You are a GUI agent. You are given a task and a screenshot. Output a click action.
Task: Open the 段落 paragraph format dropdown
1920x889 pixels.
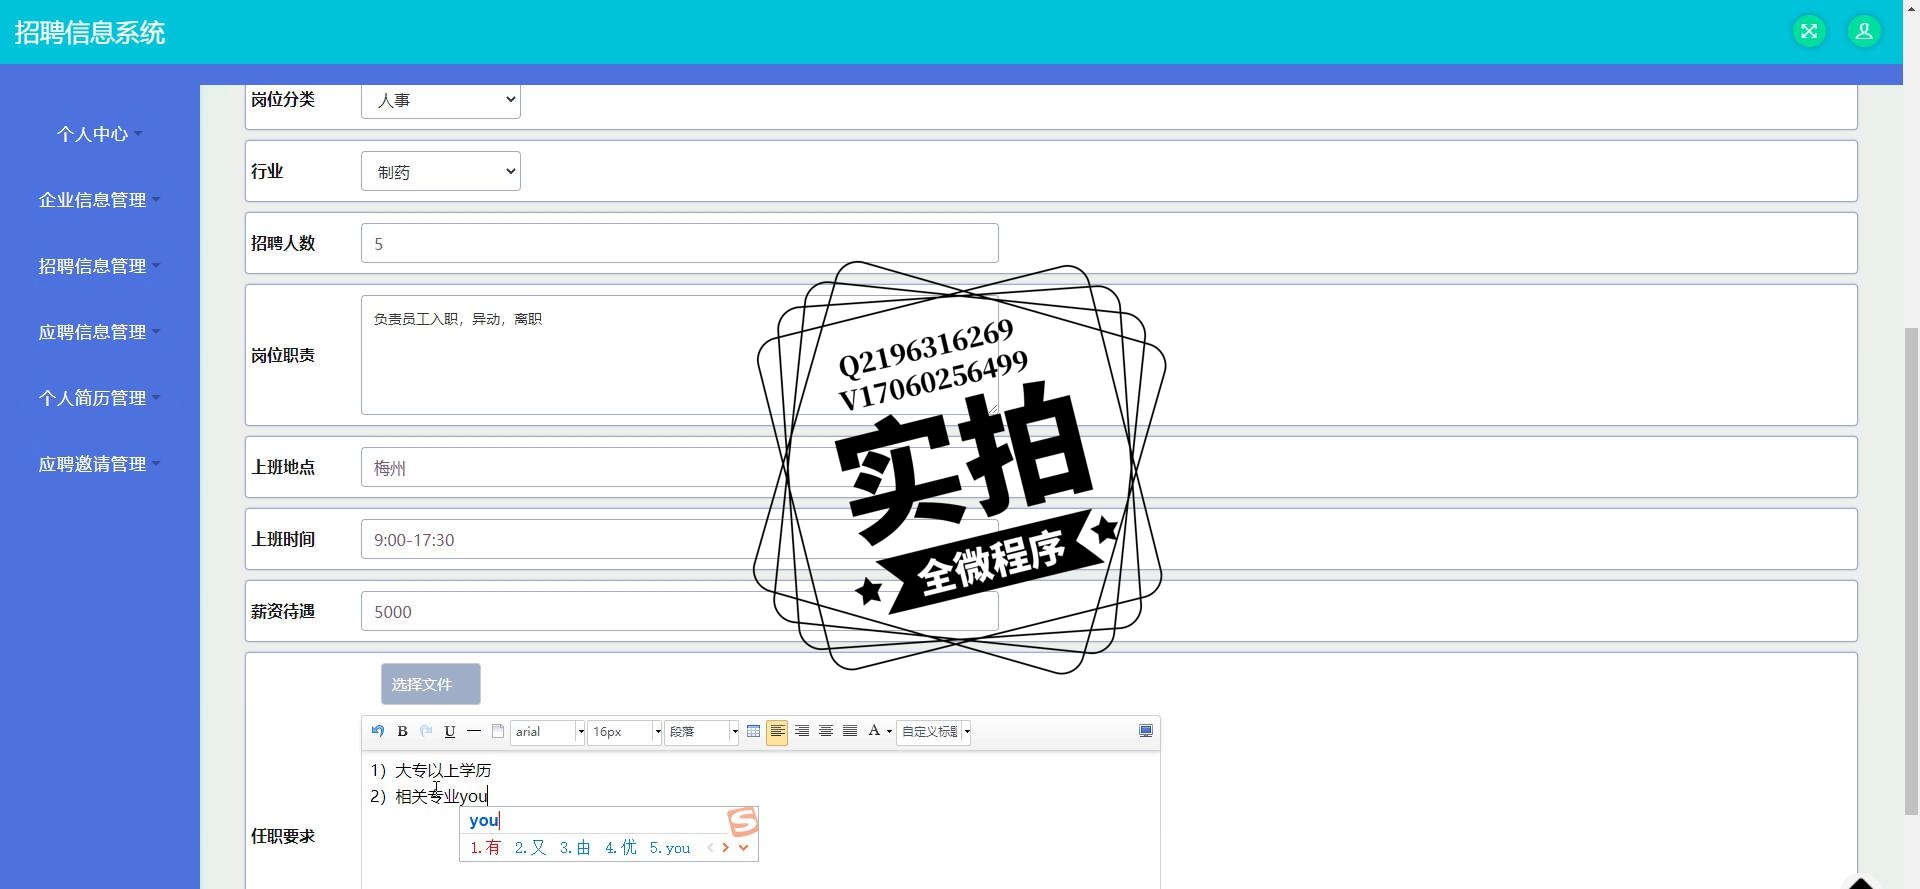tap(702, 732)
